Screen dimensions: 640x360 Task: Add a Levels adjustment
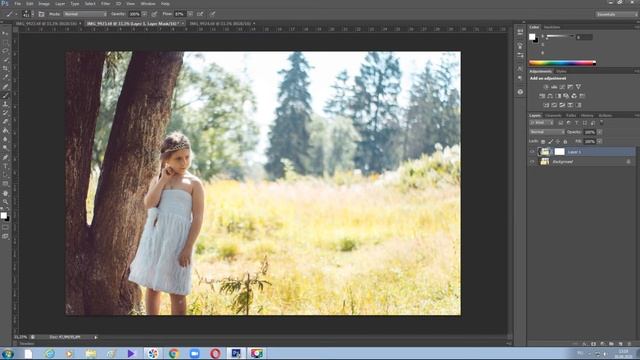click(x=554, y=87)
